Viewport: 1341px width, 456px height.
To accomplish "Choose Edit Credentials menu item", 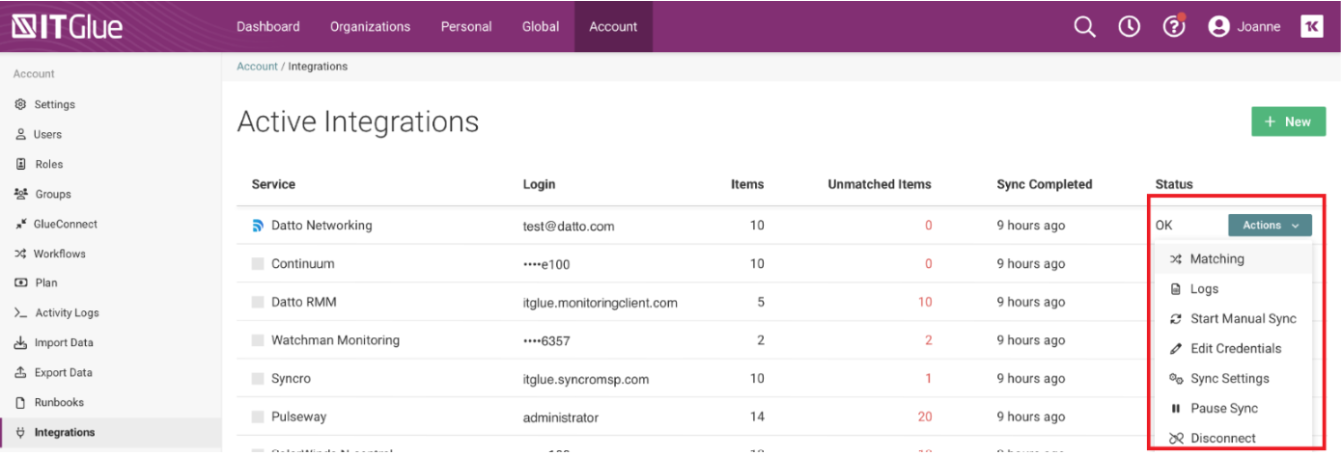I will tap(1232, 349).
